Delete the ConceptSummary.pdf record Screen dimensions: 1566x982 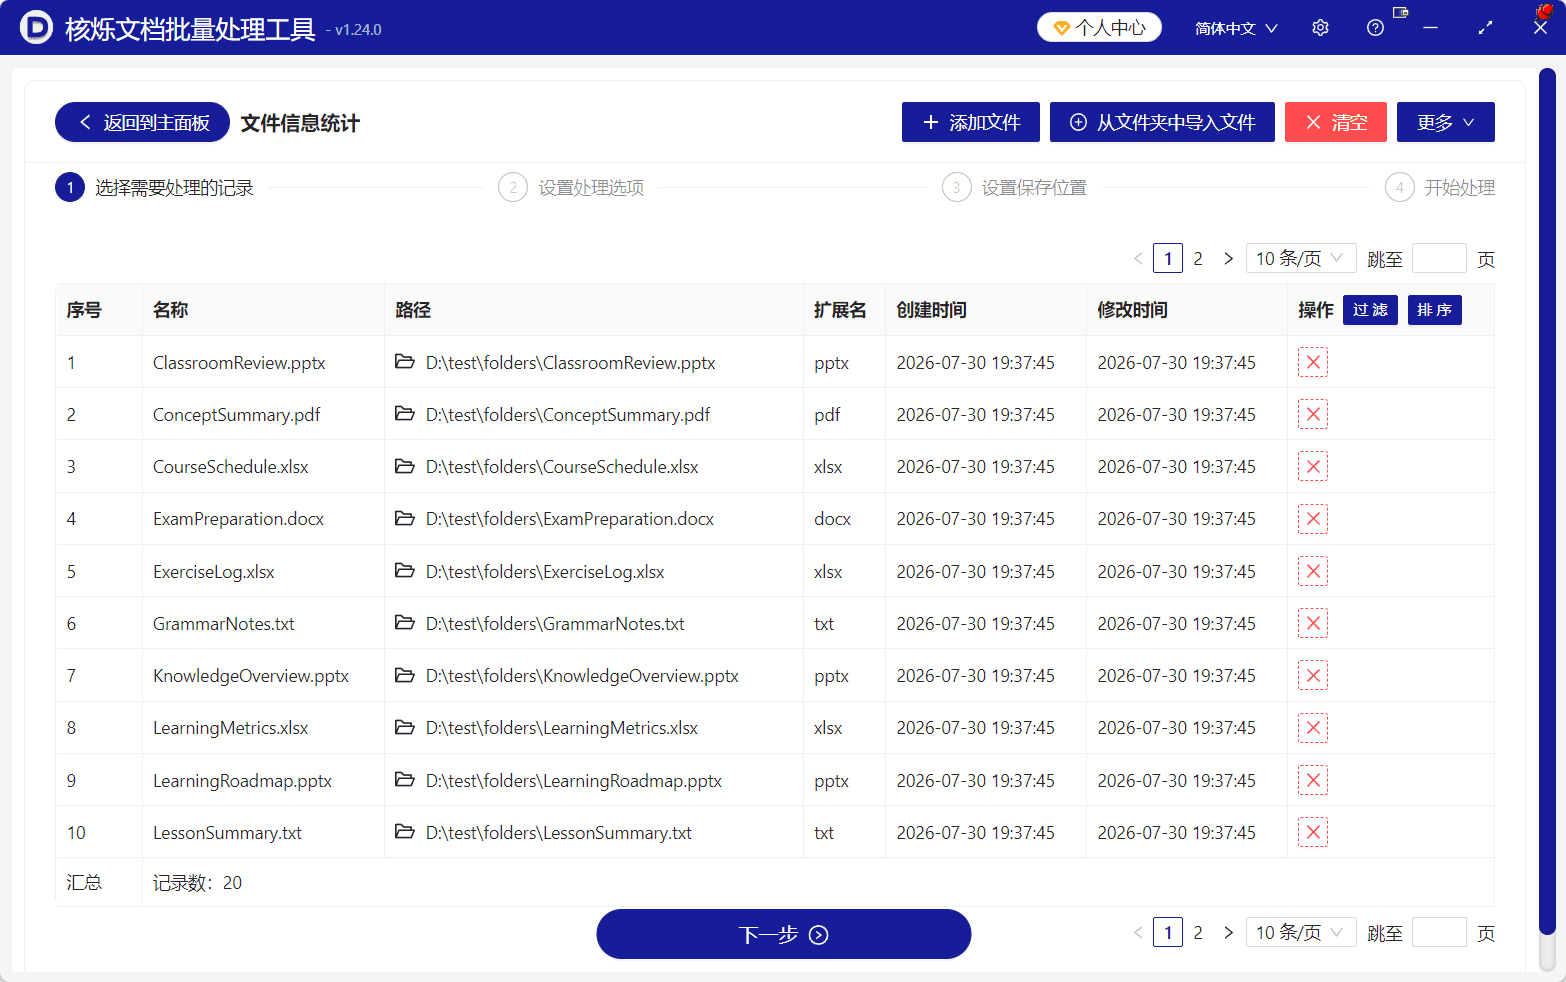click(1312, 415)
